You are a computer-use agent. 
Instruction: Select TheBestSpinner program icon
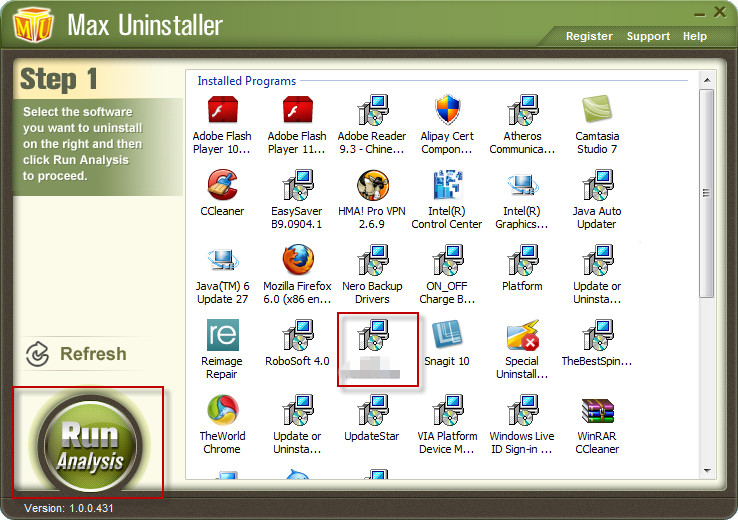(x=597, y=335)
